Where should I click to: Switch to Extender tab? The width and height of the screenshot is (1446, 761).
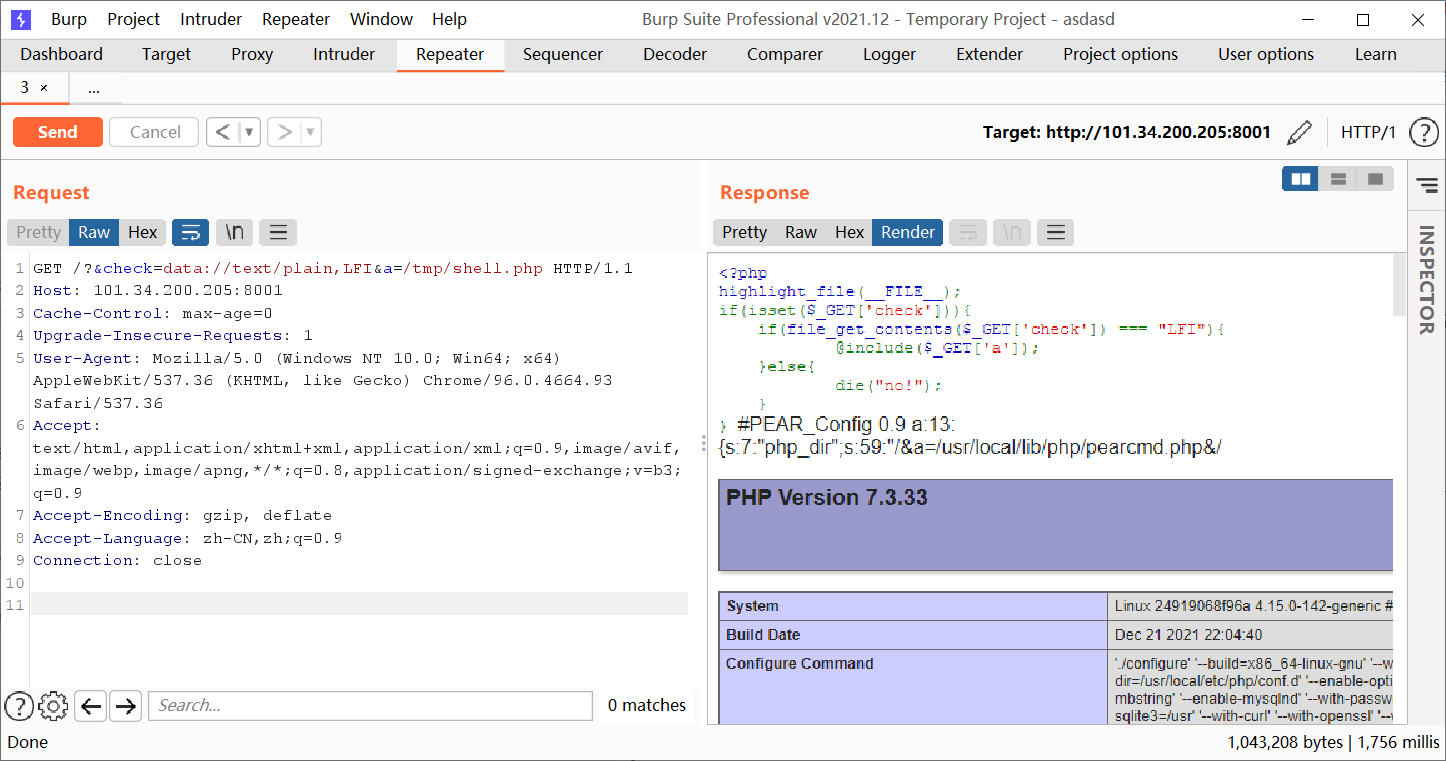[989, 54]
